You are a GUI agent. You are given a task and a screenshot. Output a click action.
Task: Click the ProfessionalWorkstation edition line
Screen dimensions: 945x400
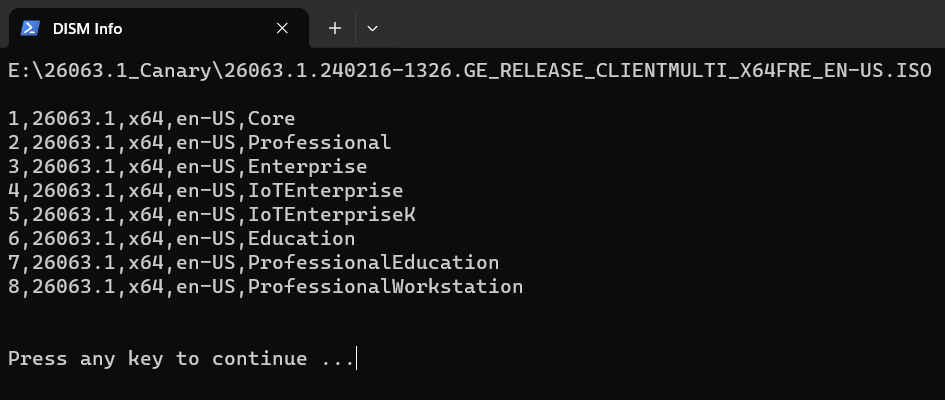pyautogui.click(x=266, y=287)
